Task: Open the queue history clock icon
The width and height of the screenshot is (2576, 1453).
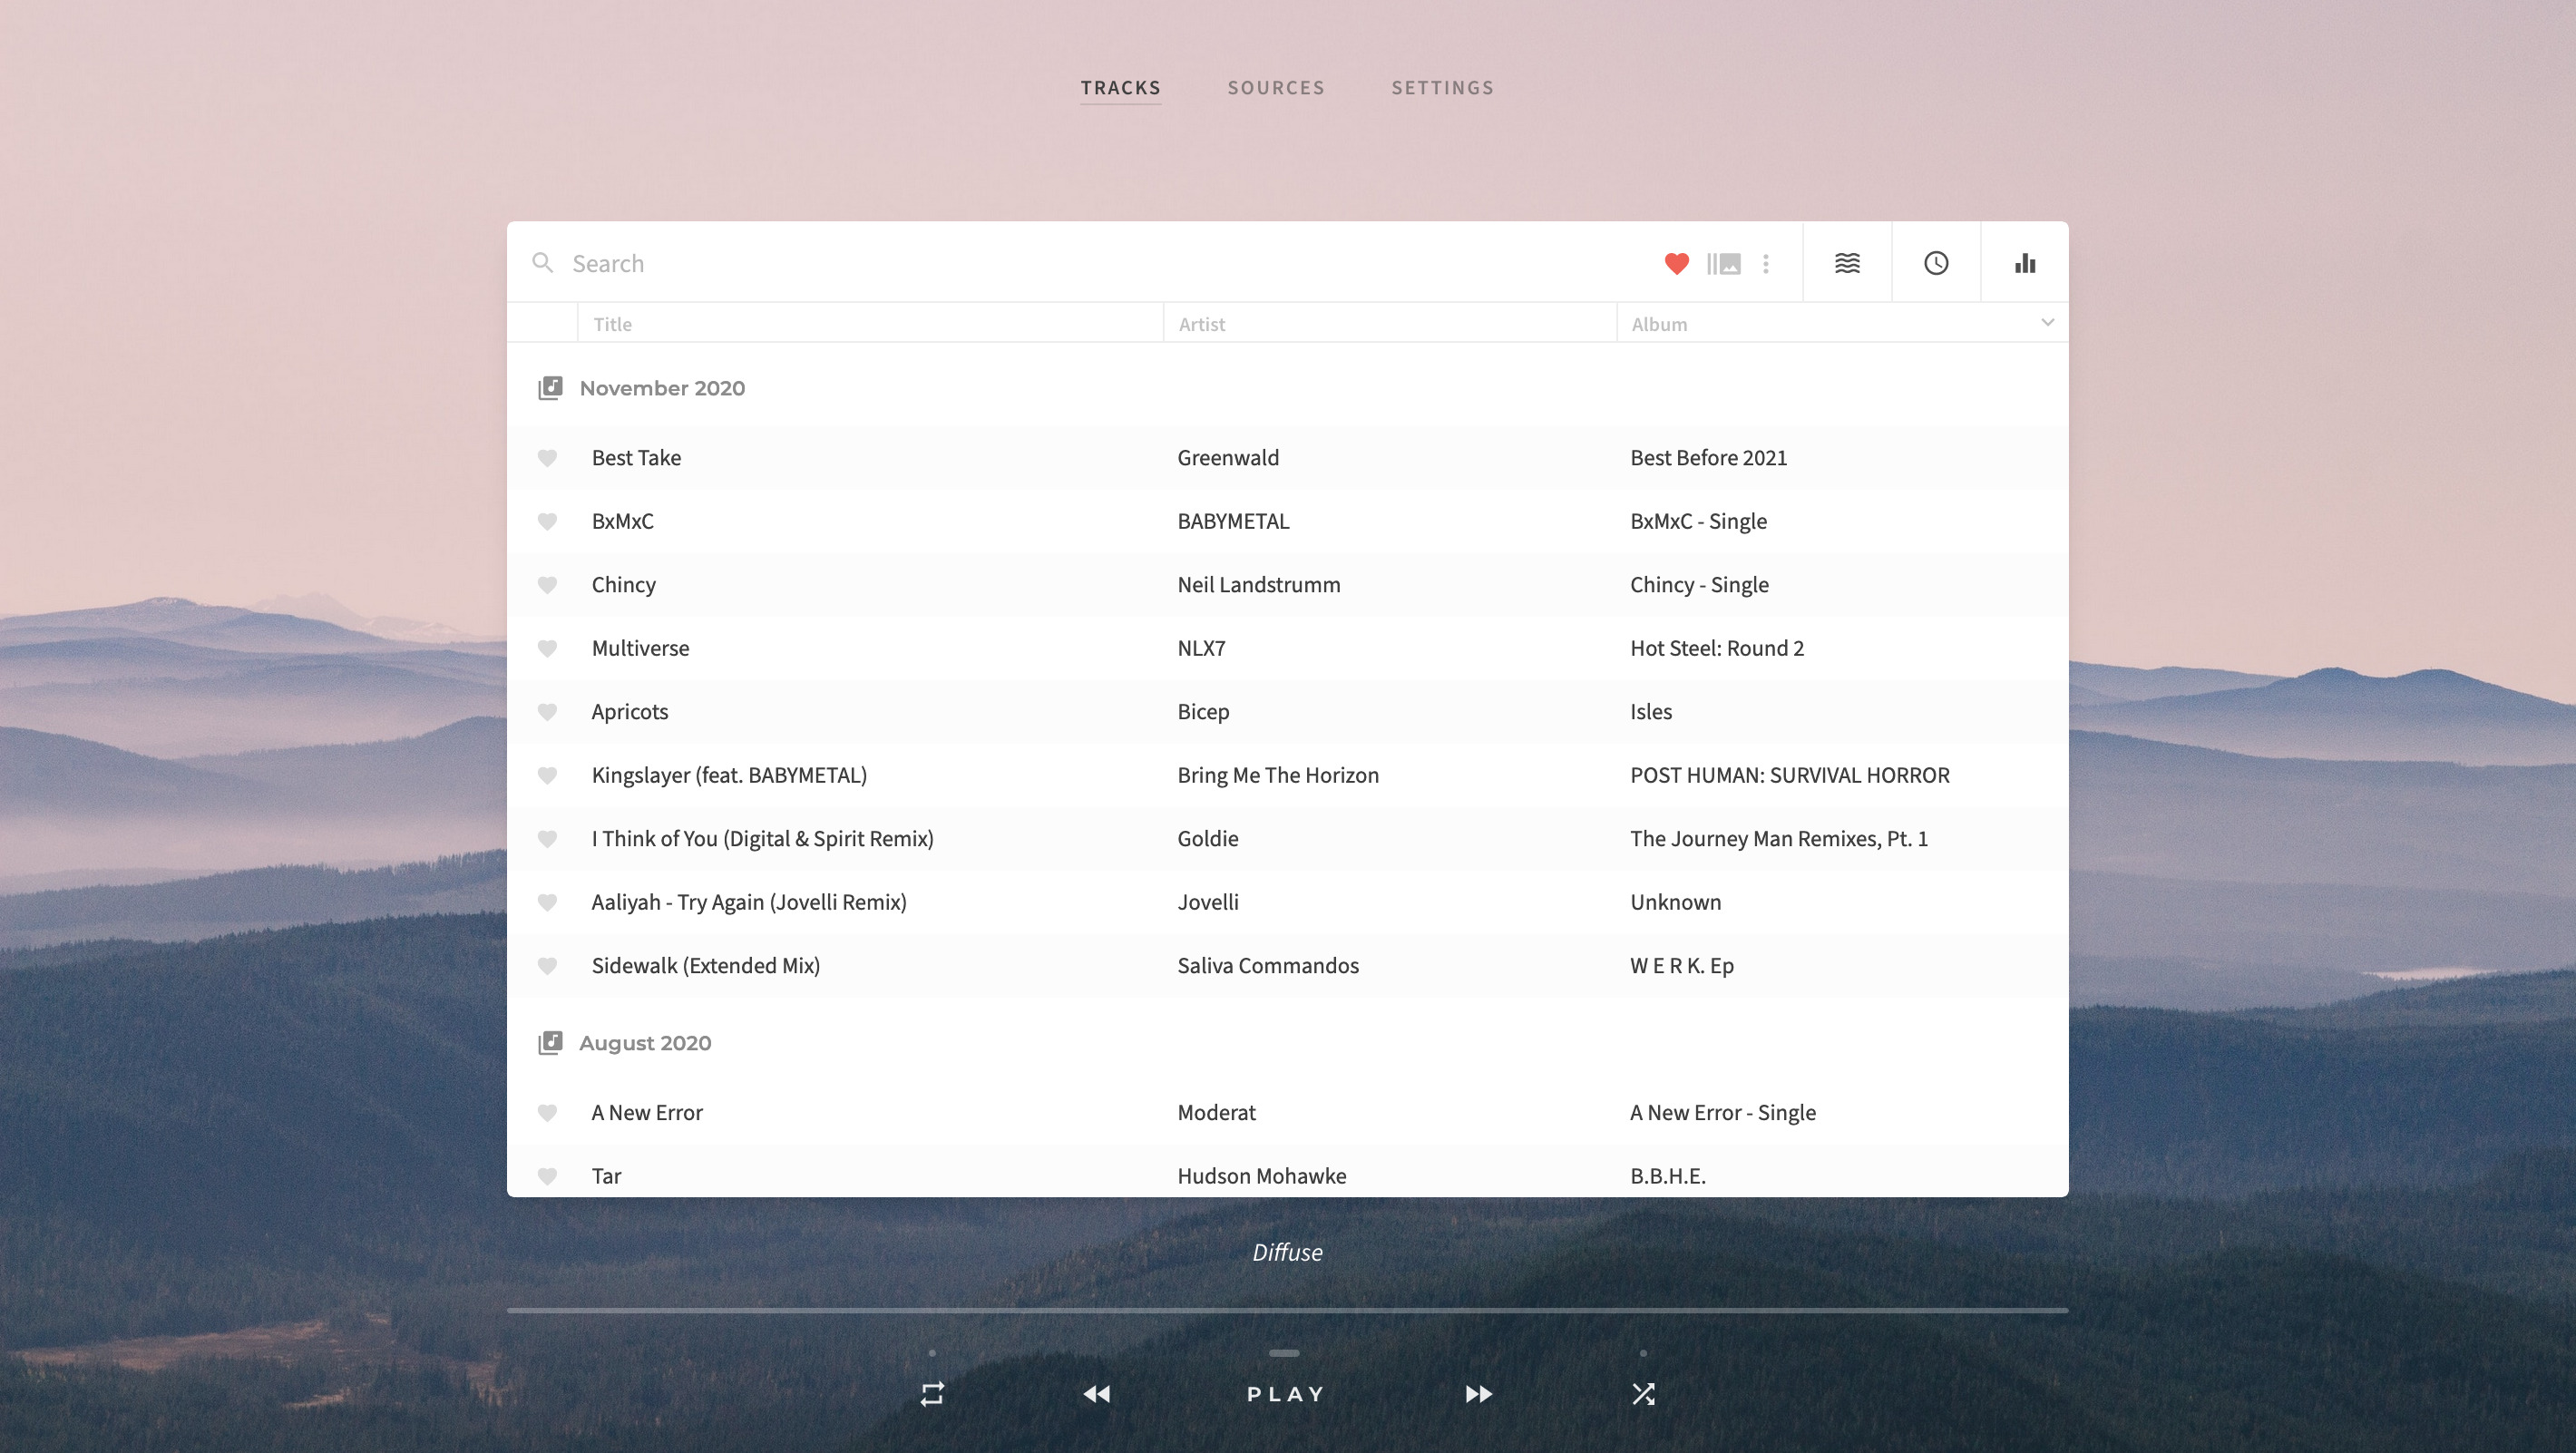Action: [1936, 263]
